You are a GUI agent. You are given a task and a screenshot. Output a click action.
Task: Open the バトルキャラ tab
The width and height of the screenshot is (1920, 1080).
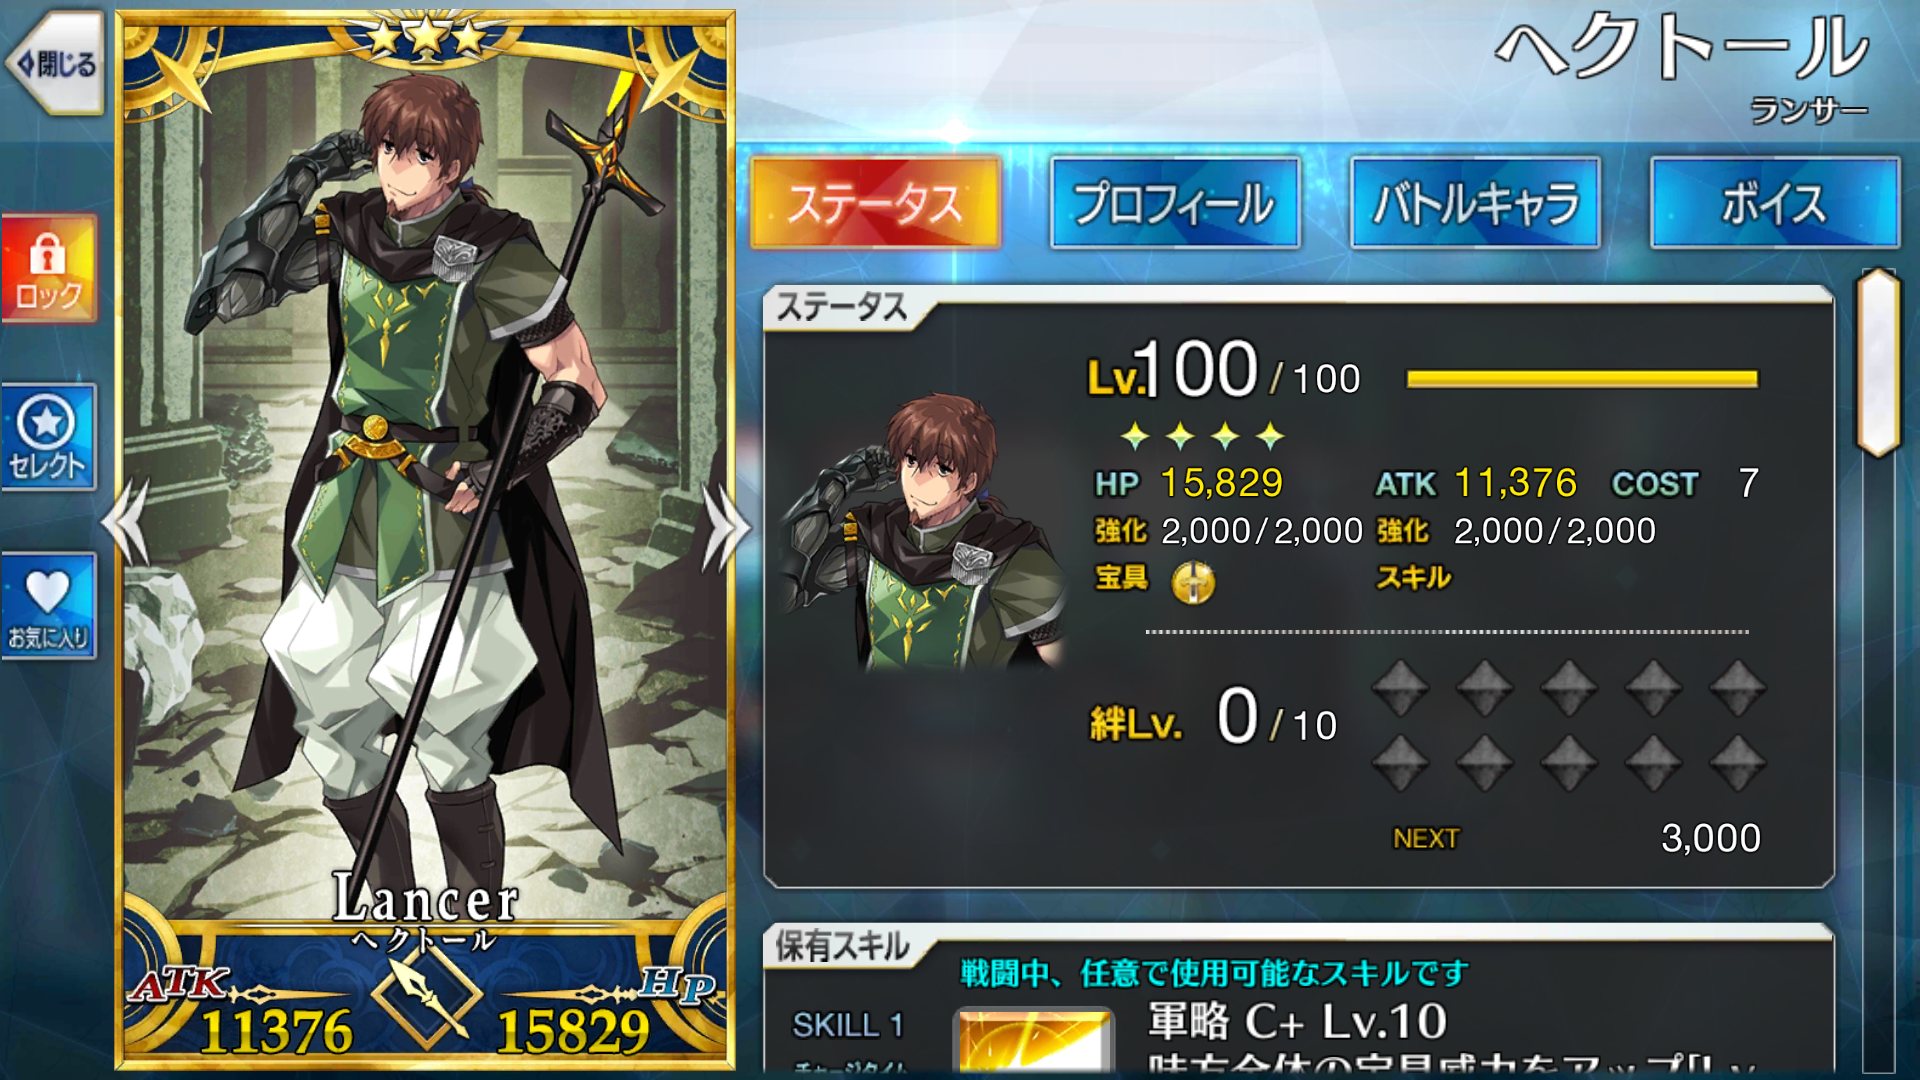click(1475, 203)
